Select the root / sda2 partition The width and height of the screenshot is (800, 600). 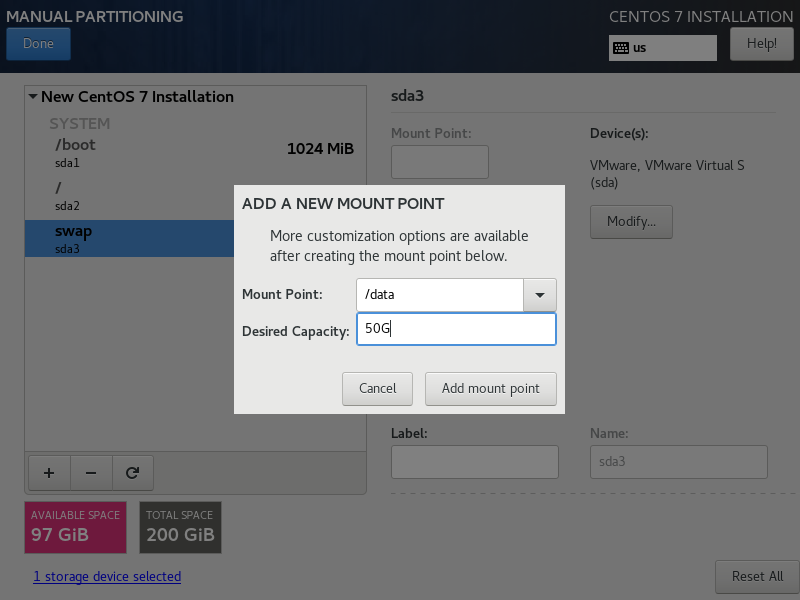130,194
